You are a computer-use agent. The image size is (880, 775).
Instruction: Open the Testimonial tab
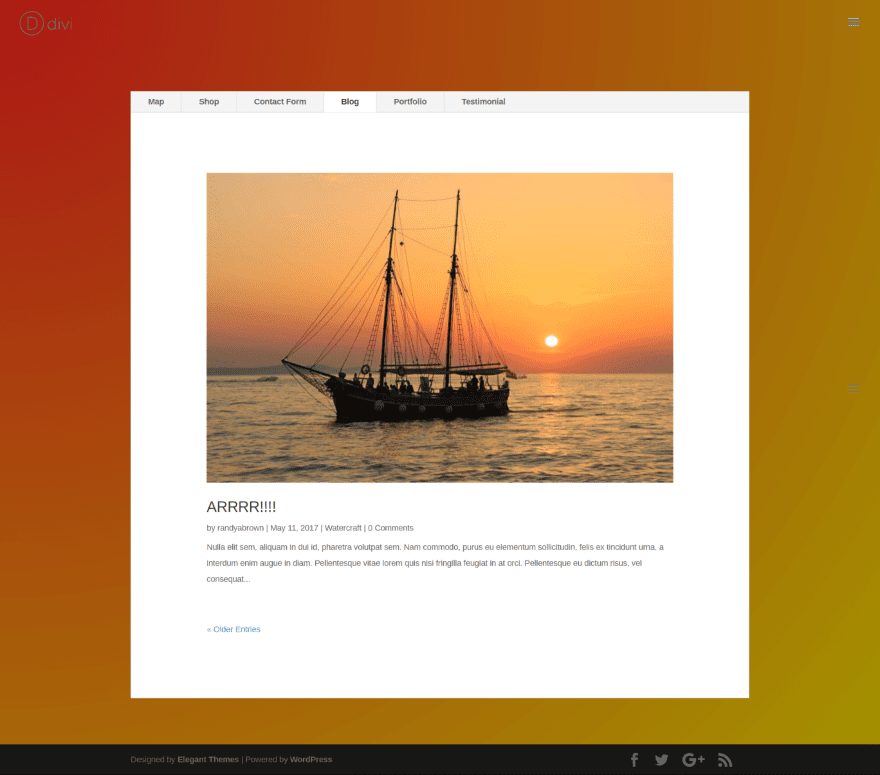click(x=483, y=102)
